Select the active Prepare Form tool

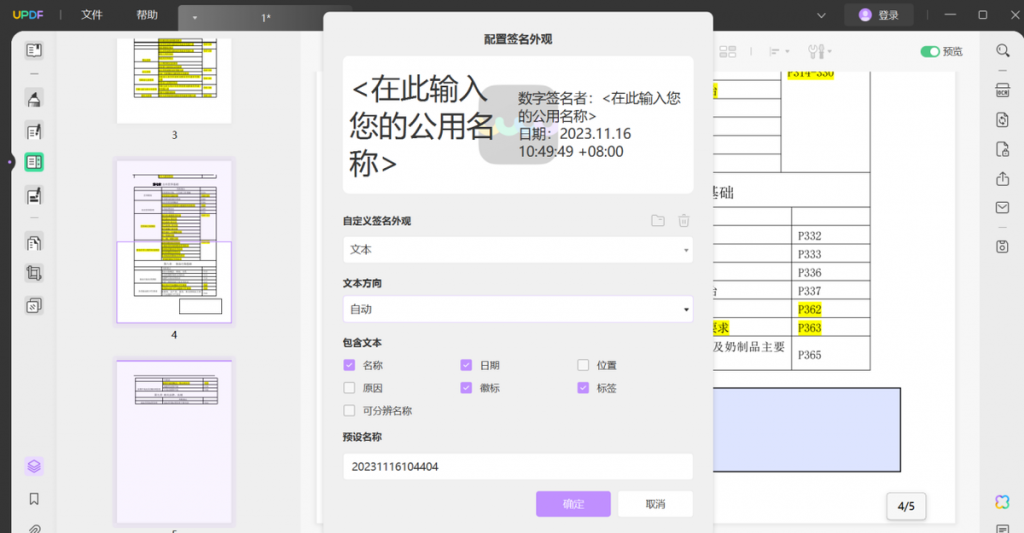(x=34, y=162)
